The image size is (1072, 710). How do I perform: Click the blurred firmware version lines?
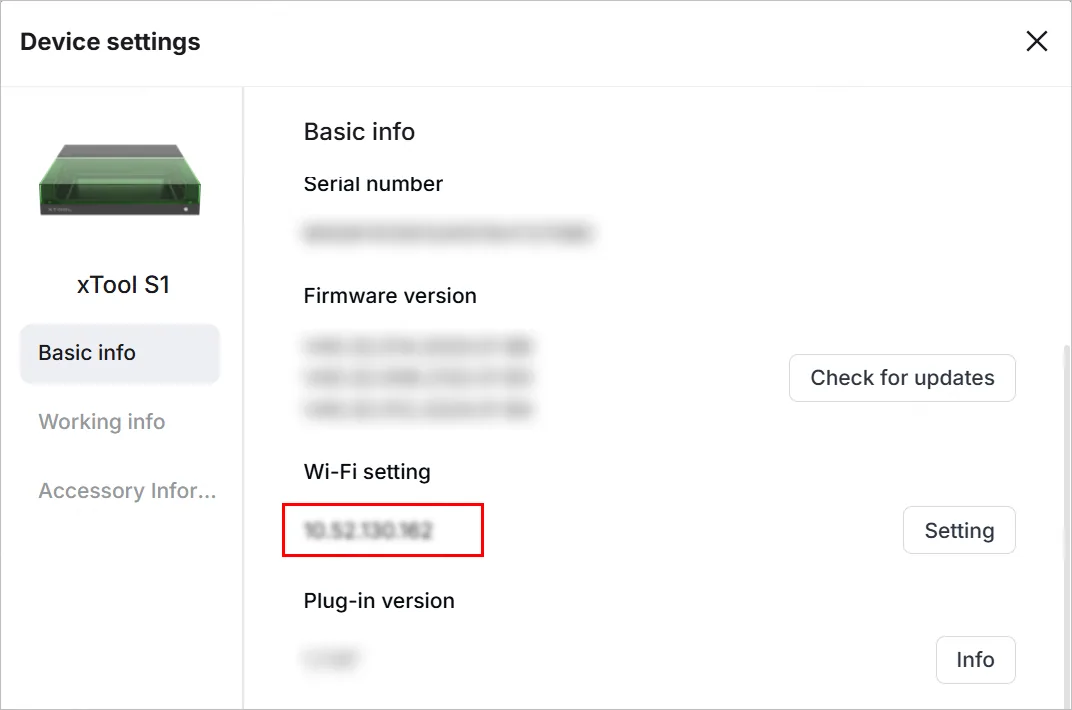click(x=418, y=378)
